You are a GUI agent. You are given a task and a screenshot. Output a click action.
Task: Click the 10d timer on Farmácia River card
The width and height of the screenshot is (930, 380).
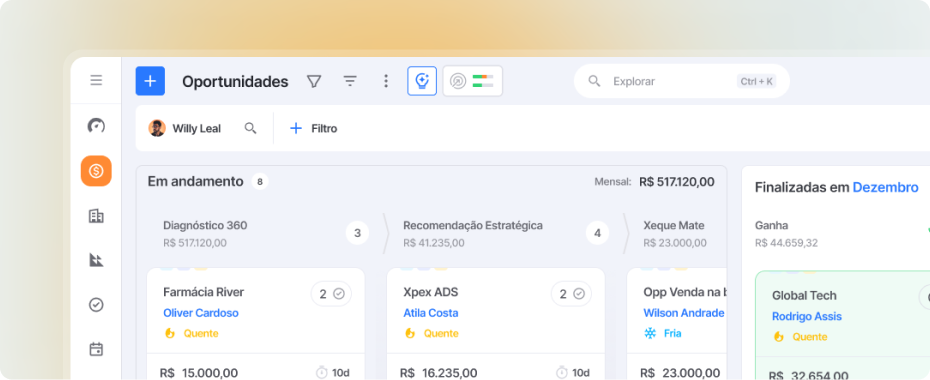(333, 372)
